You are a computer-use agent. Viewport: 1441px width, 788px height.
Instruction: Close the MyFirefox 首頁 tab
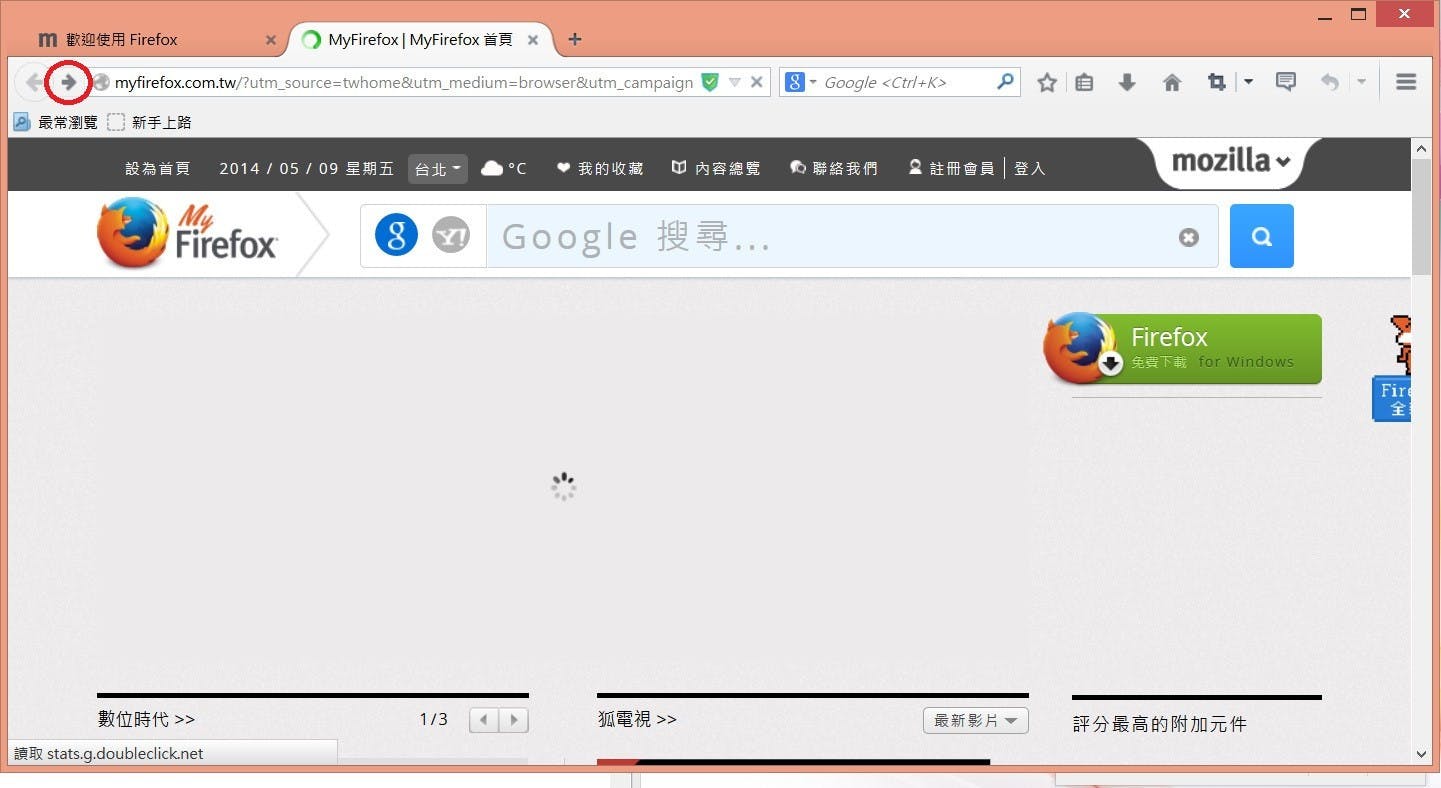click(533, 40)
